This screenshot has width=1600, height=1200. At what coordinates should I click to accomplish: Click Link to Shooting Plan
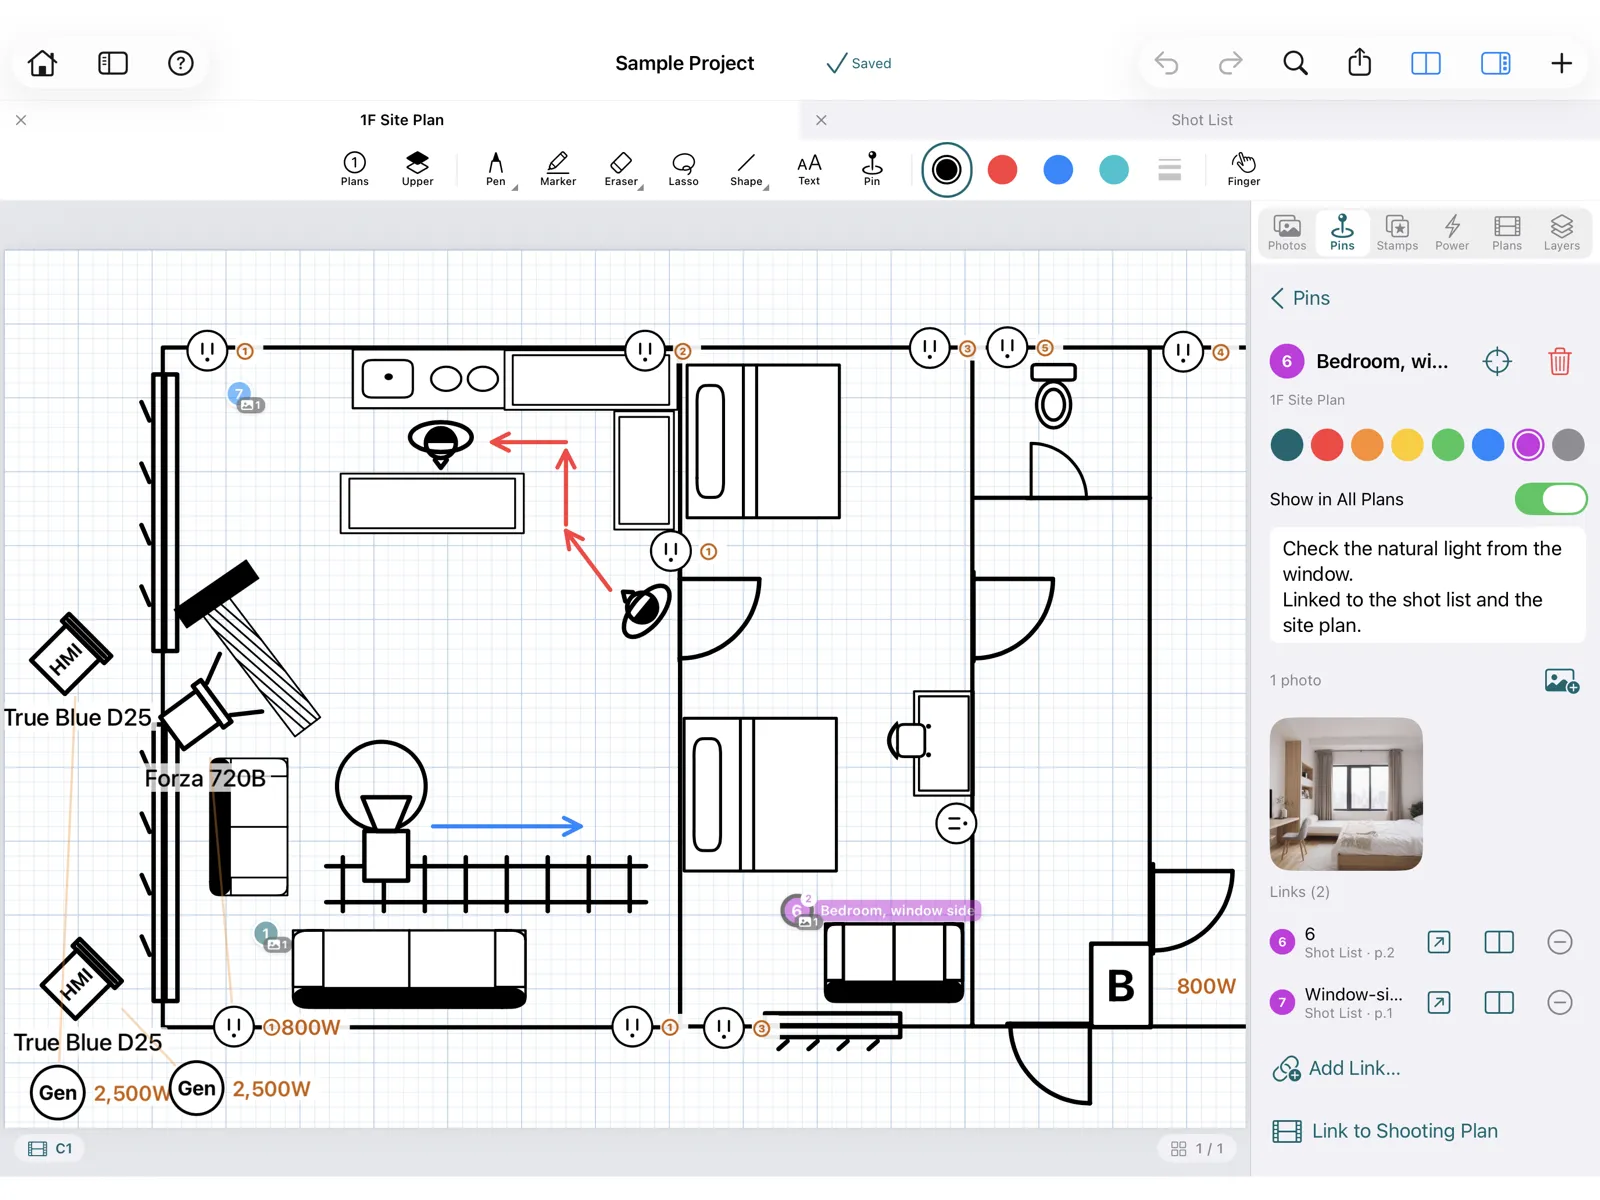[x=1385, y=1131]
